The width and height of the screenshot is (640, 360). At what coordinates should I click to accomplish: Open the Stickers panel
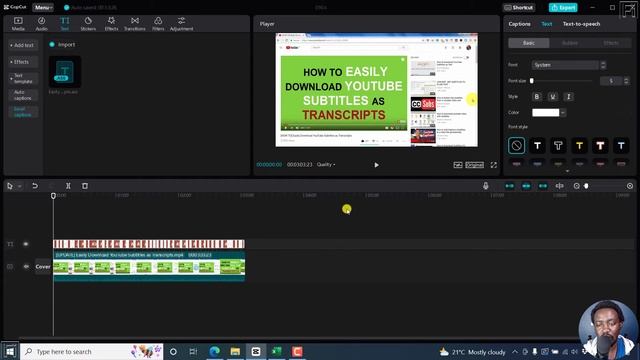pos(88,24)
